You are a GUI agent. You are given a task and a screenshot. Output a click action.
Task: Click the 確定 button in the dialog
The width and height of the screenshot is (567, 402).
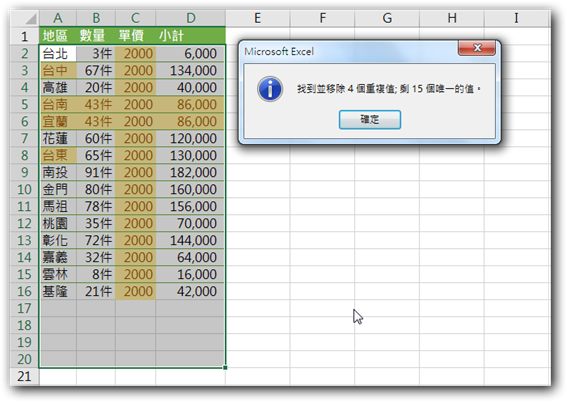[x=370, y=120]
